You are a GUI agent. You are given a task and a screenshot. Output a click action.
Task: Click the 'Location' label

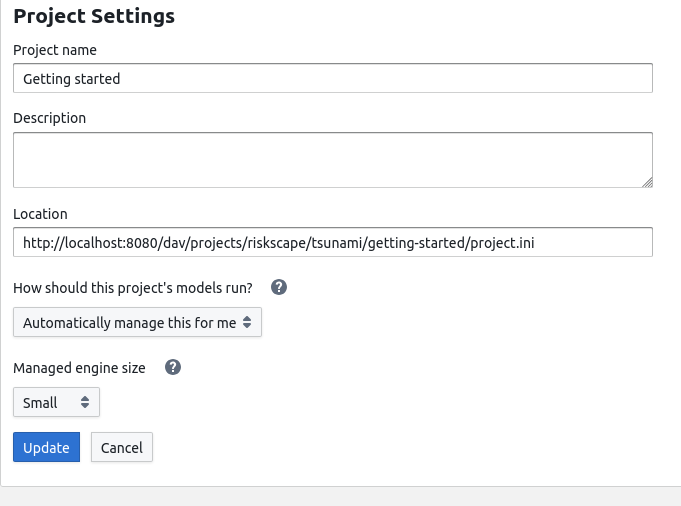click(40, 214)
